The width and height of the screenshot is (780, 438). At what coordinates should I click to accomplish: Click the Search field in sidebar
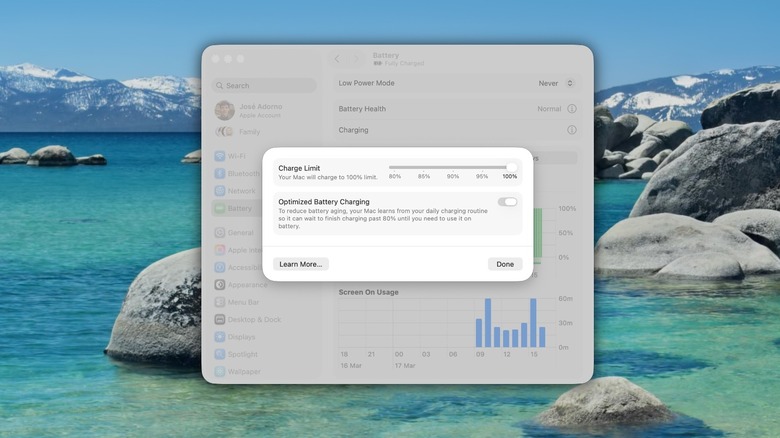pyautogui.click(x=265, y=86)
